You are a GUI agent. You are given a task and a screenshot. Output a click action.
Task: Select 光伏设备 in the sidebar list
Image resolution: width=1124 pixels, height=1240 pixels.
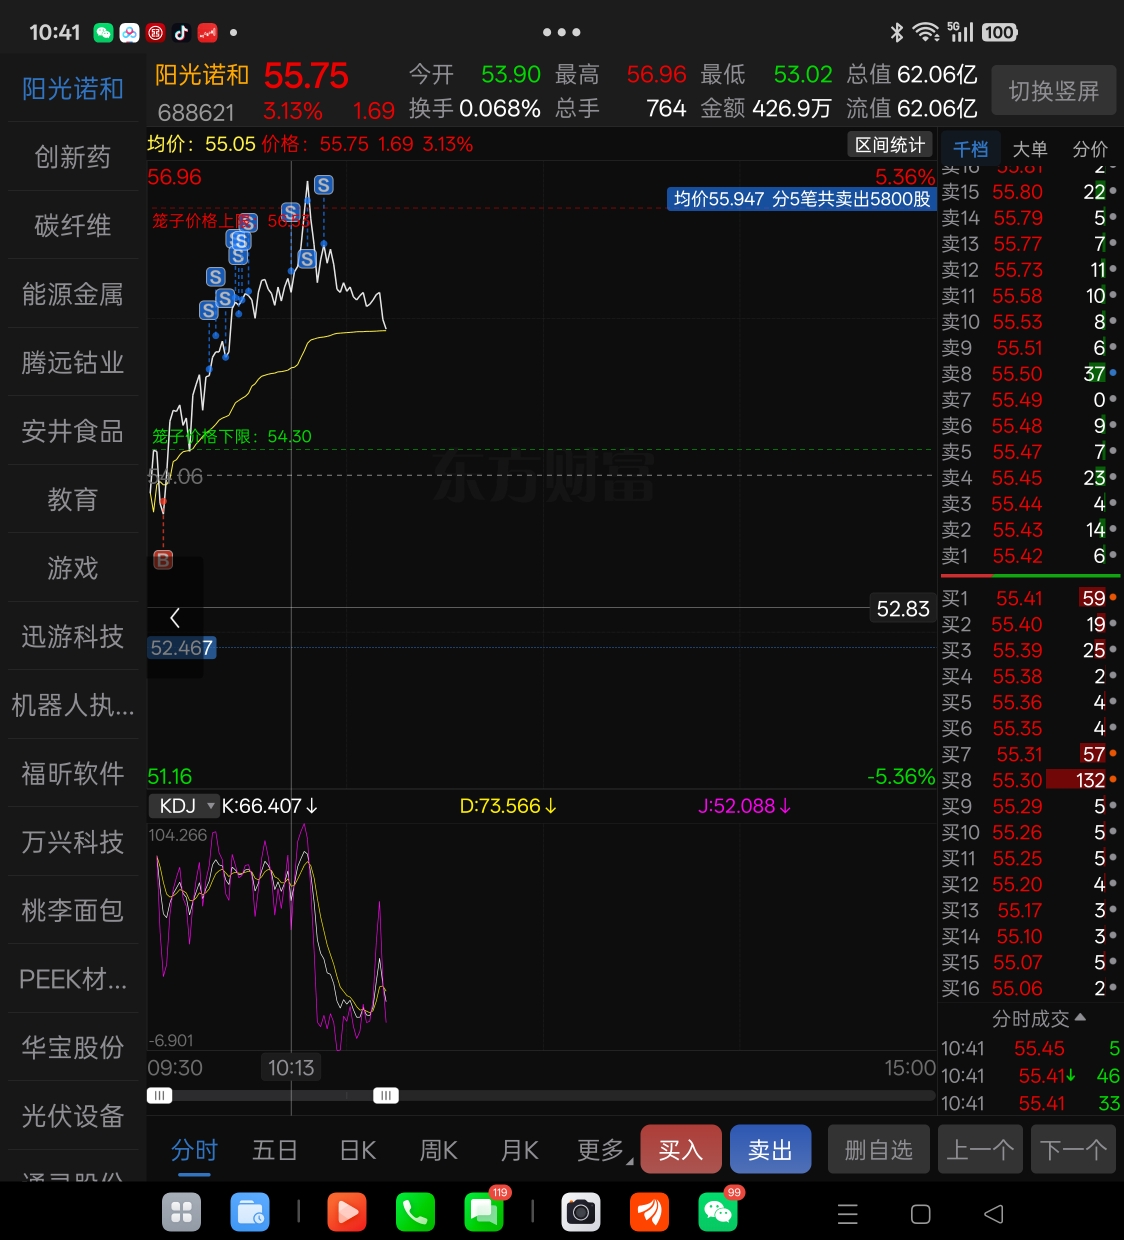tap(73, 1116)
